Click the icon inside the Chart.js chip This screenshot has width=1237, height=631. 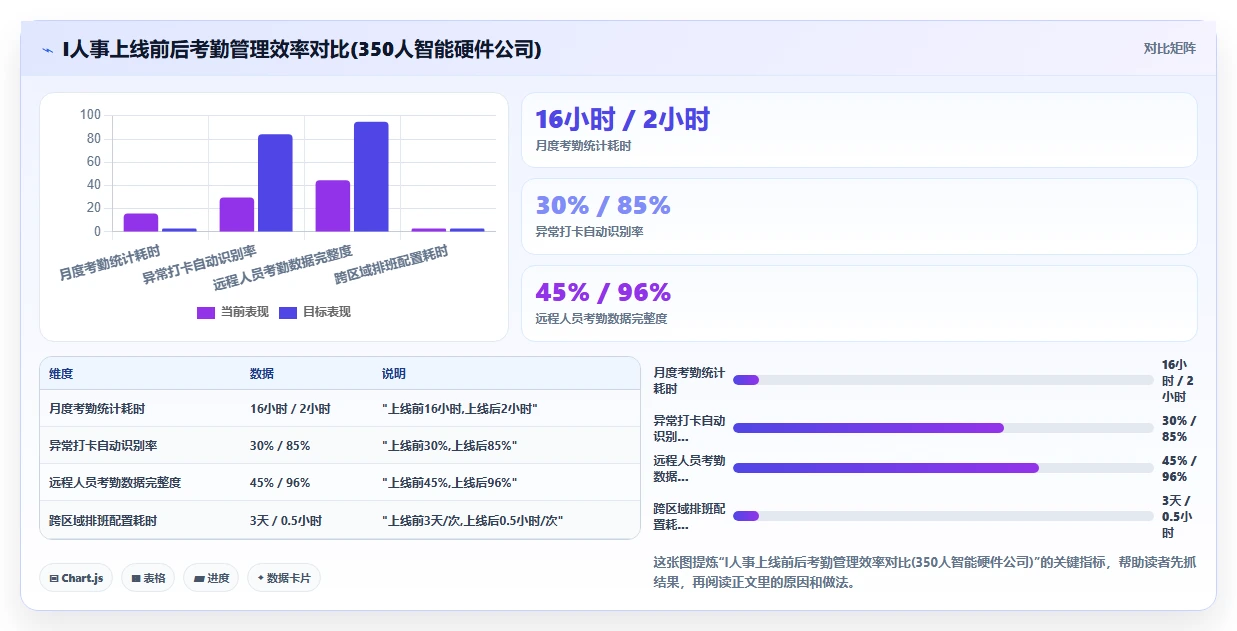click(54, 578)
